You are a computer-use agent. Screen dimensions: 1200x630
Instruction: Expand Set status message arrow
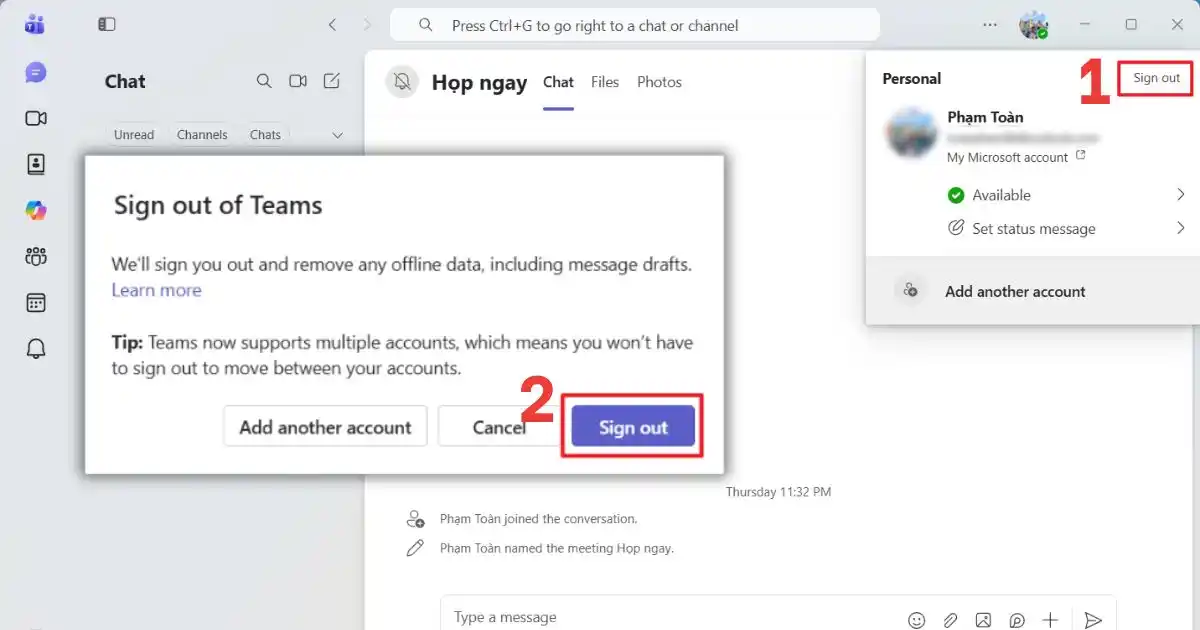(x=1181, y=228)
